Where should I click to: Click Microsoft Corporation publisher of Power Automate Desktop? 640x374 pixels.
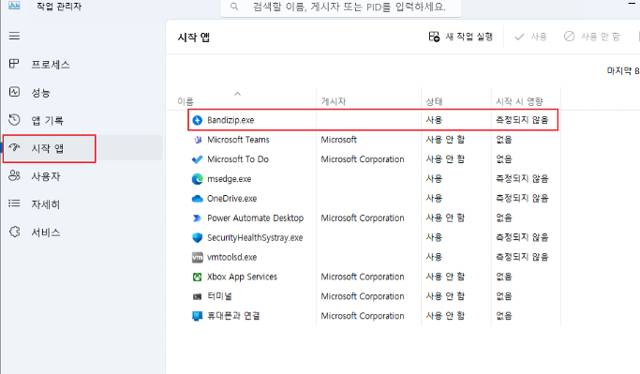362,218
